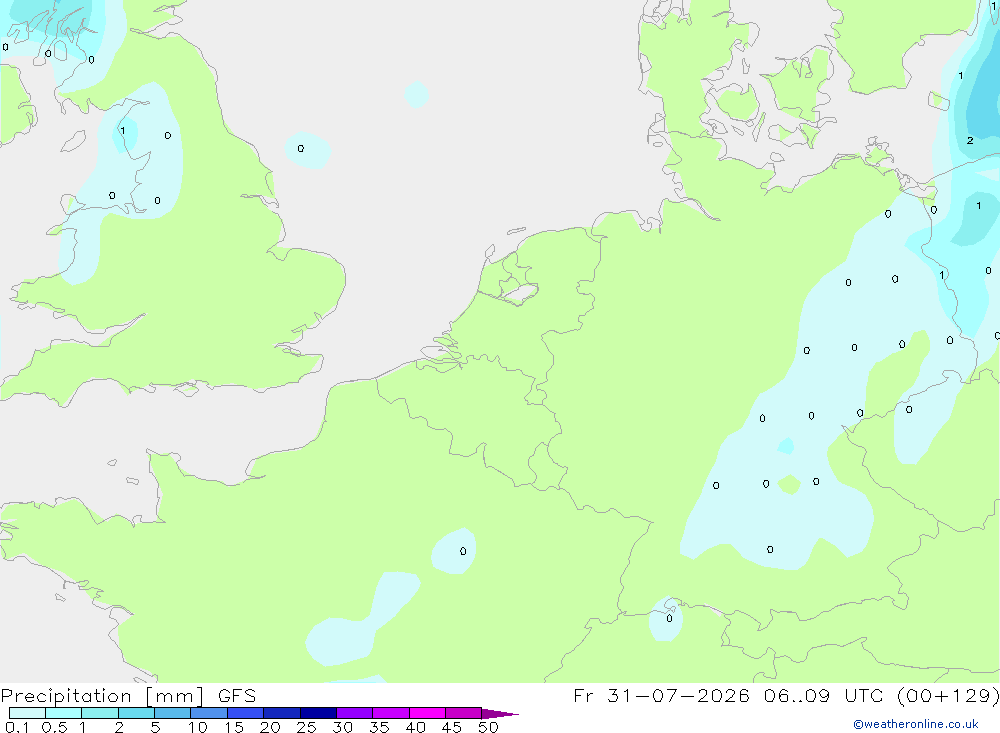Click the '0.1' legend label

(17, 727)
